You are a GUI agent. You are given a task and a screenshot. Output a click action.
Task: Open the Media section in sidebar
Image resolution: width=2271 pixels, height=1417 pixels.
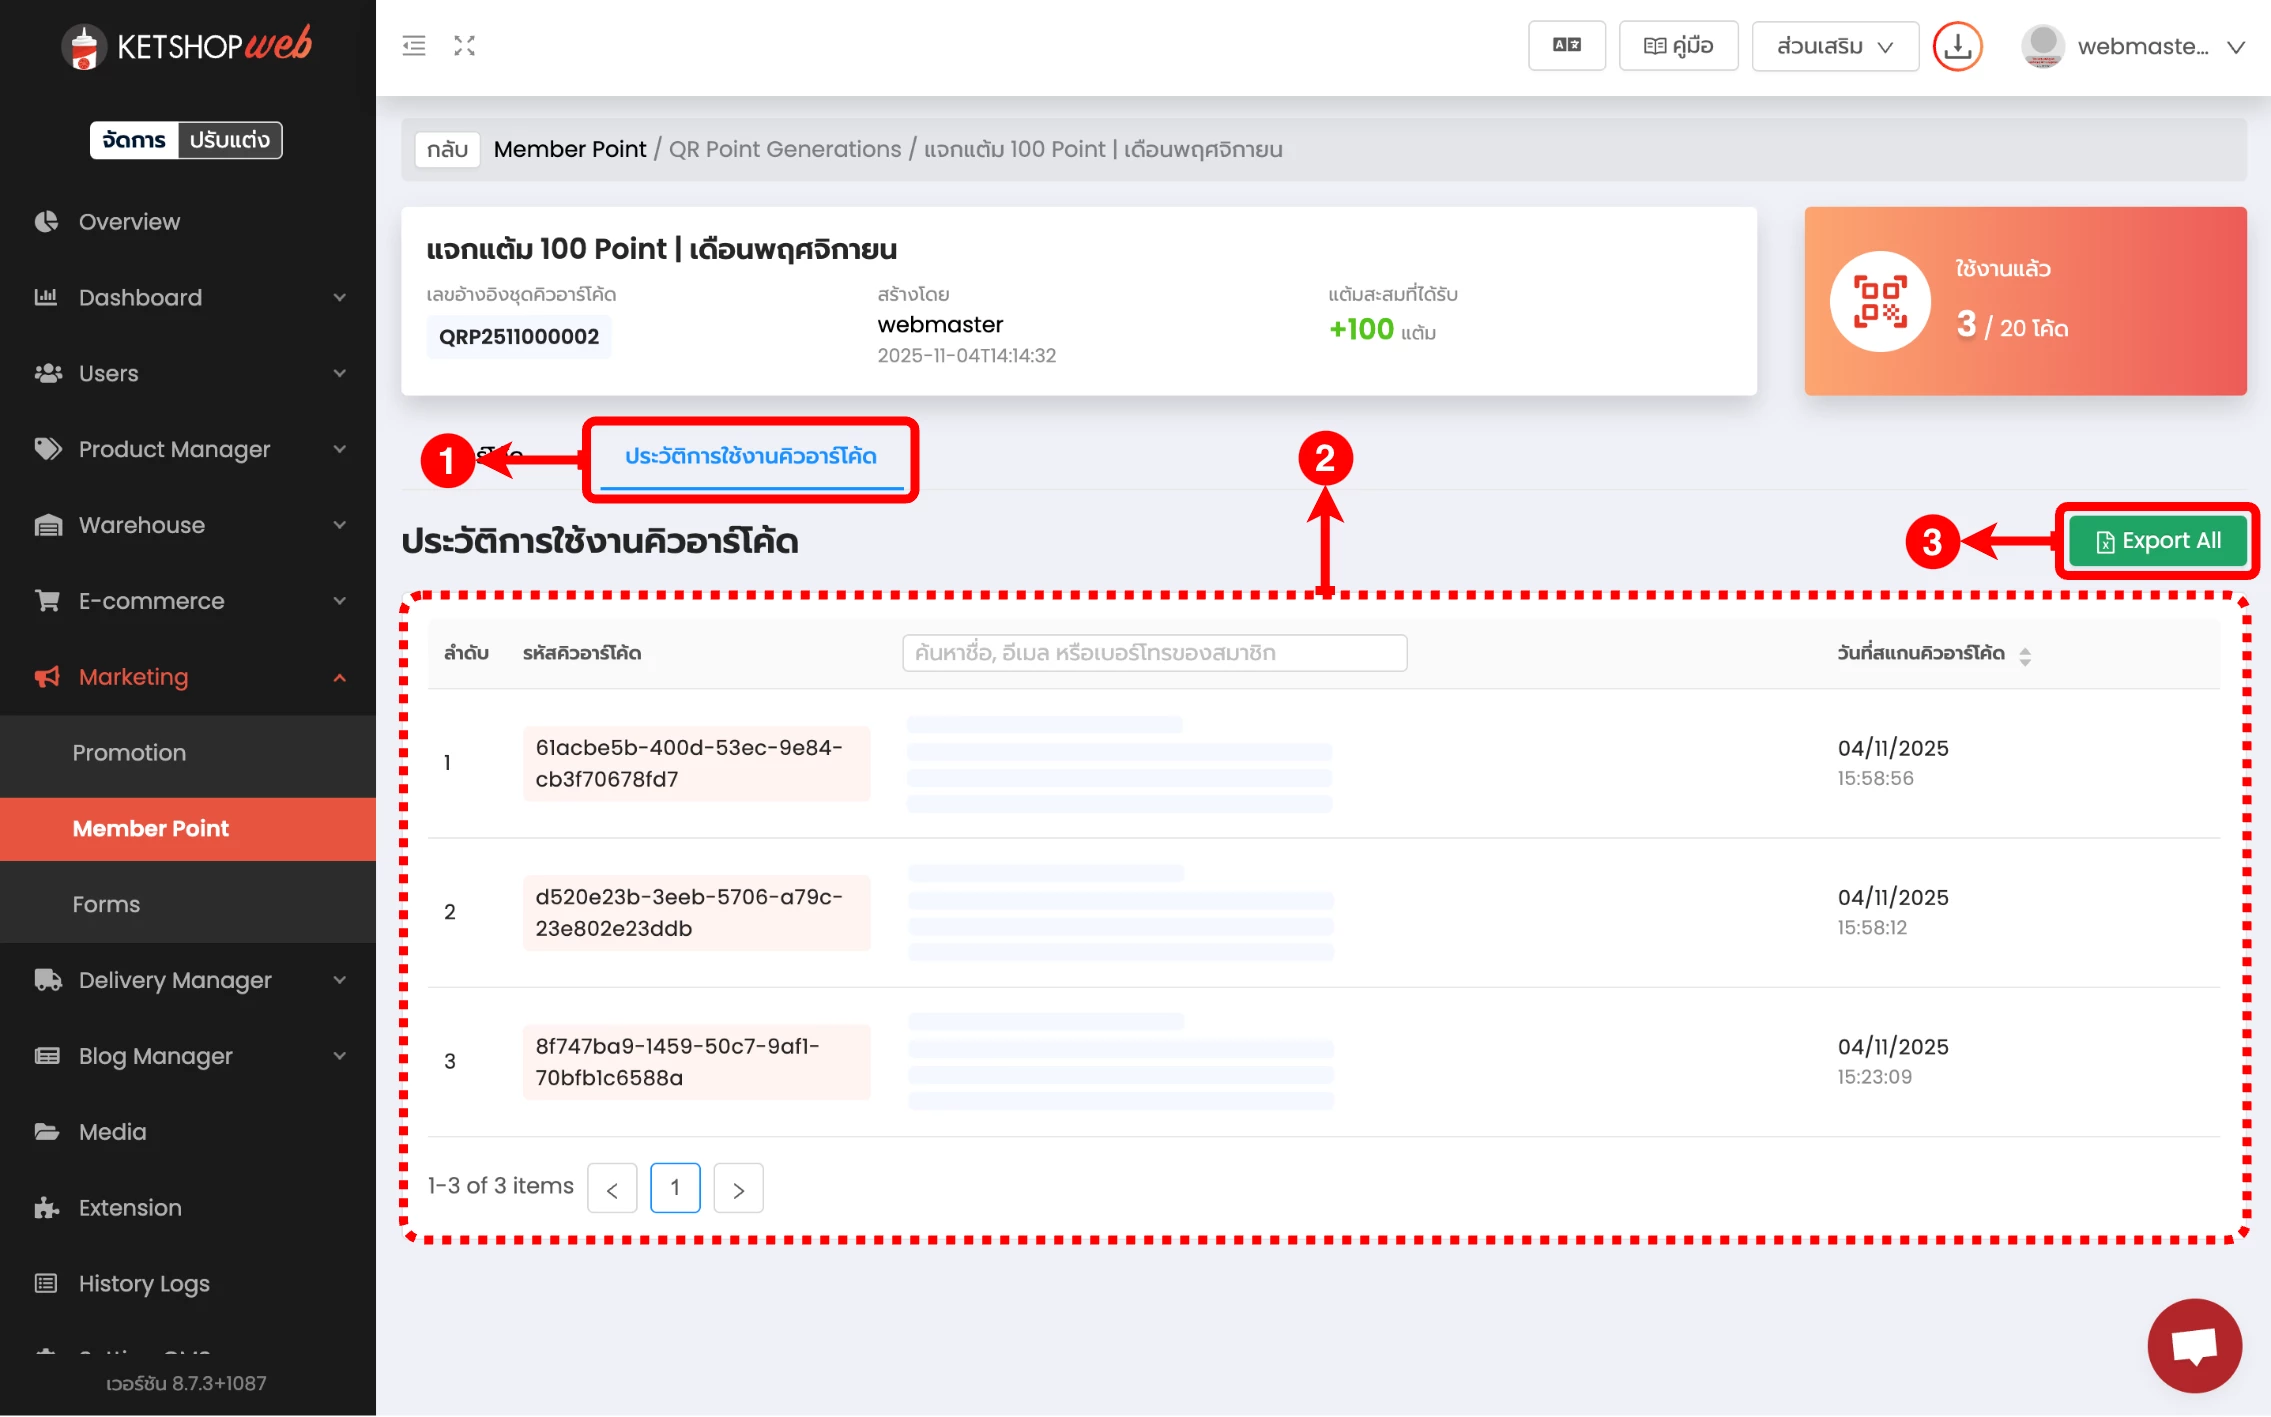pyautogui.click(x=112, y=1132)
